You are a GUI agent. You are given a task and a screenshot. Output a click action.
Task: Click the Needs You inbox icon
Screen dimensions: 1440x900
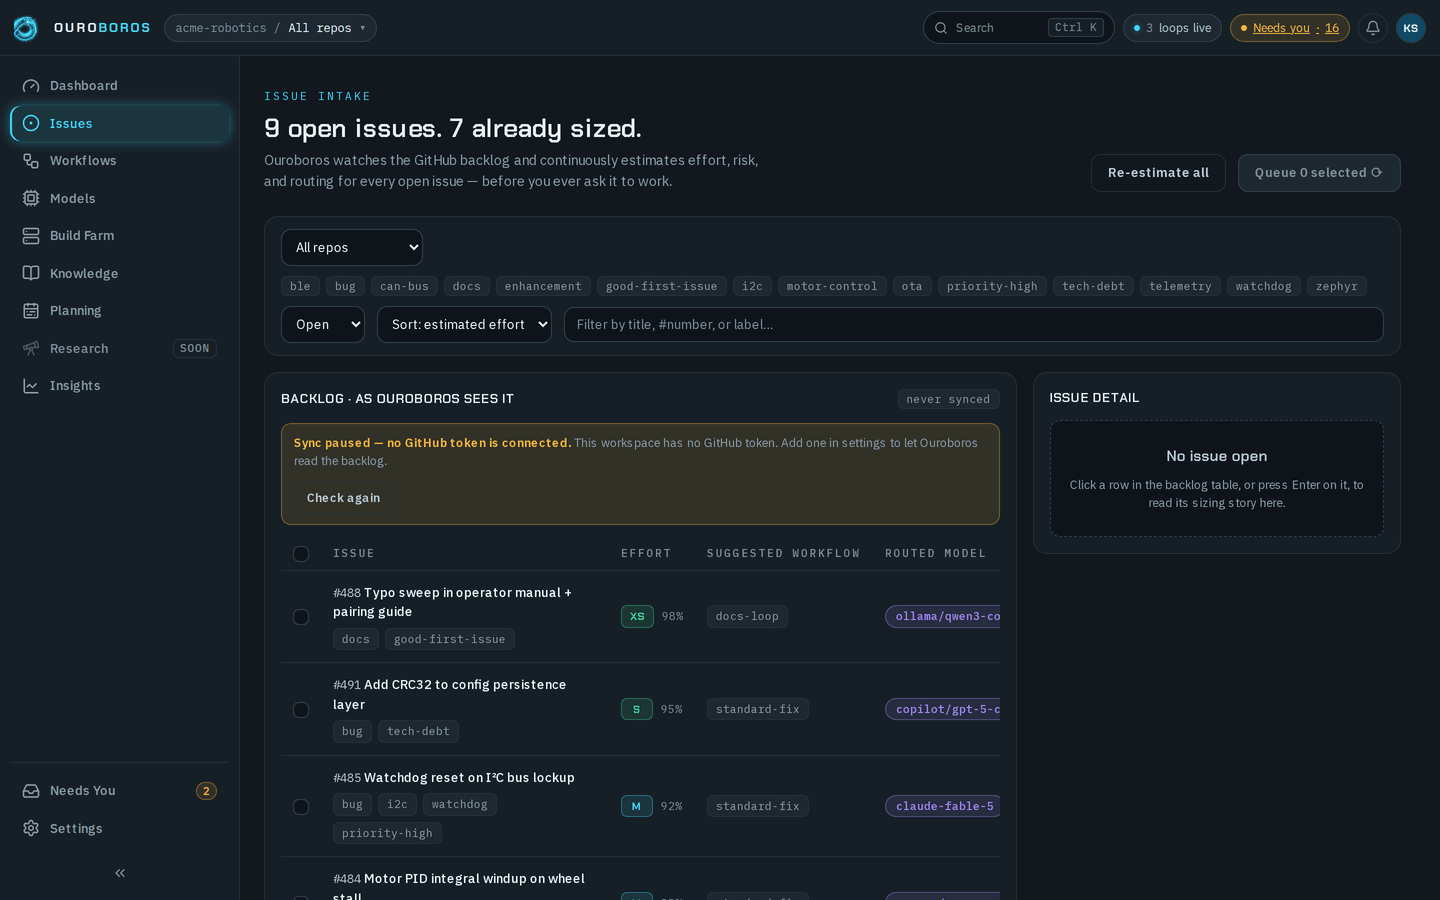point(31,791)
